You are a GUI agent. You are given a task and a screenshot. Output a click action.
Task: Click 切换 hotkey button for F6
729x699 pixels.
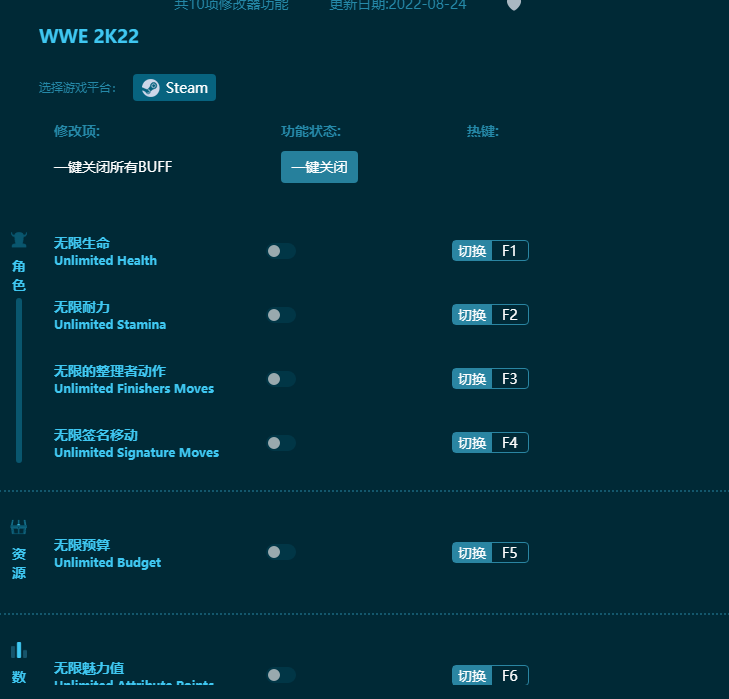tap(472, 675)
